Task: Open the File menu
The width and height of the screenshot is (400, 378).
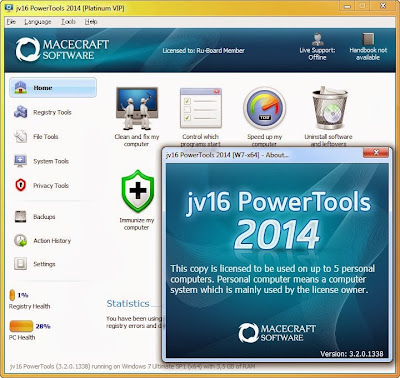Action: [11, 22]
